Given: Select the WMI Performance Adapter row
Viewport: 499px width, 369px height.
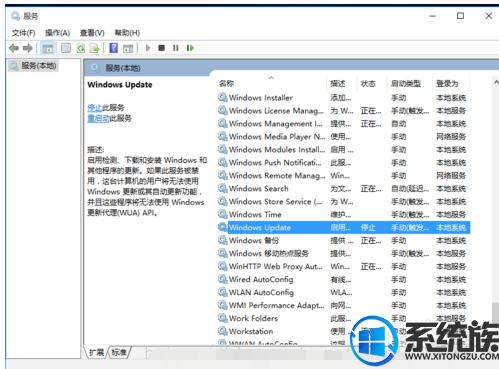Looking at the screenshot, I should point(343,306).
